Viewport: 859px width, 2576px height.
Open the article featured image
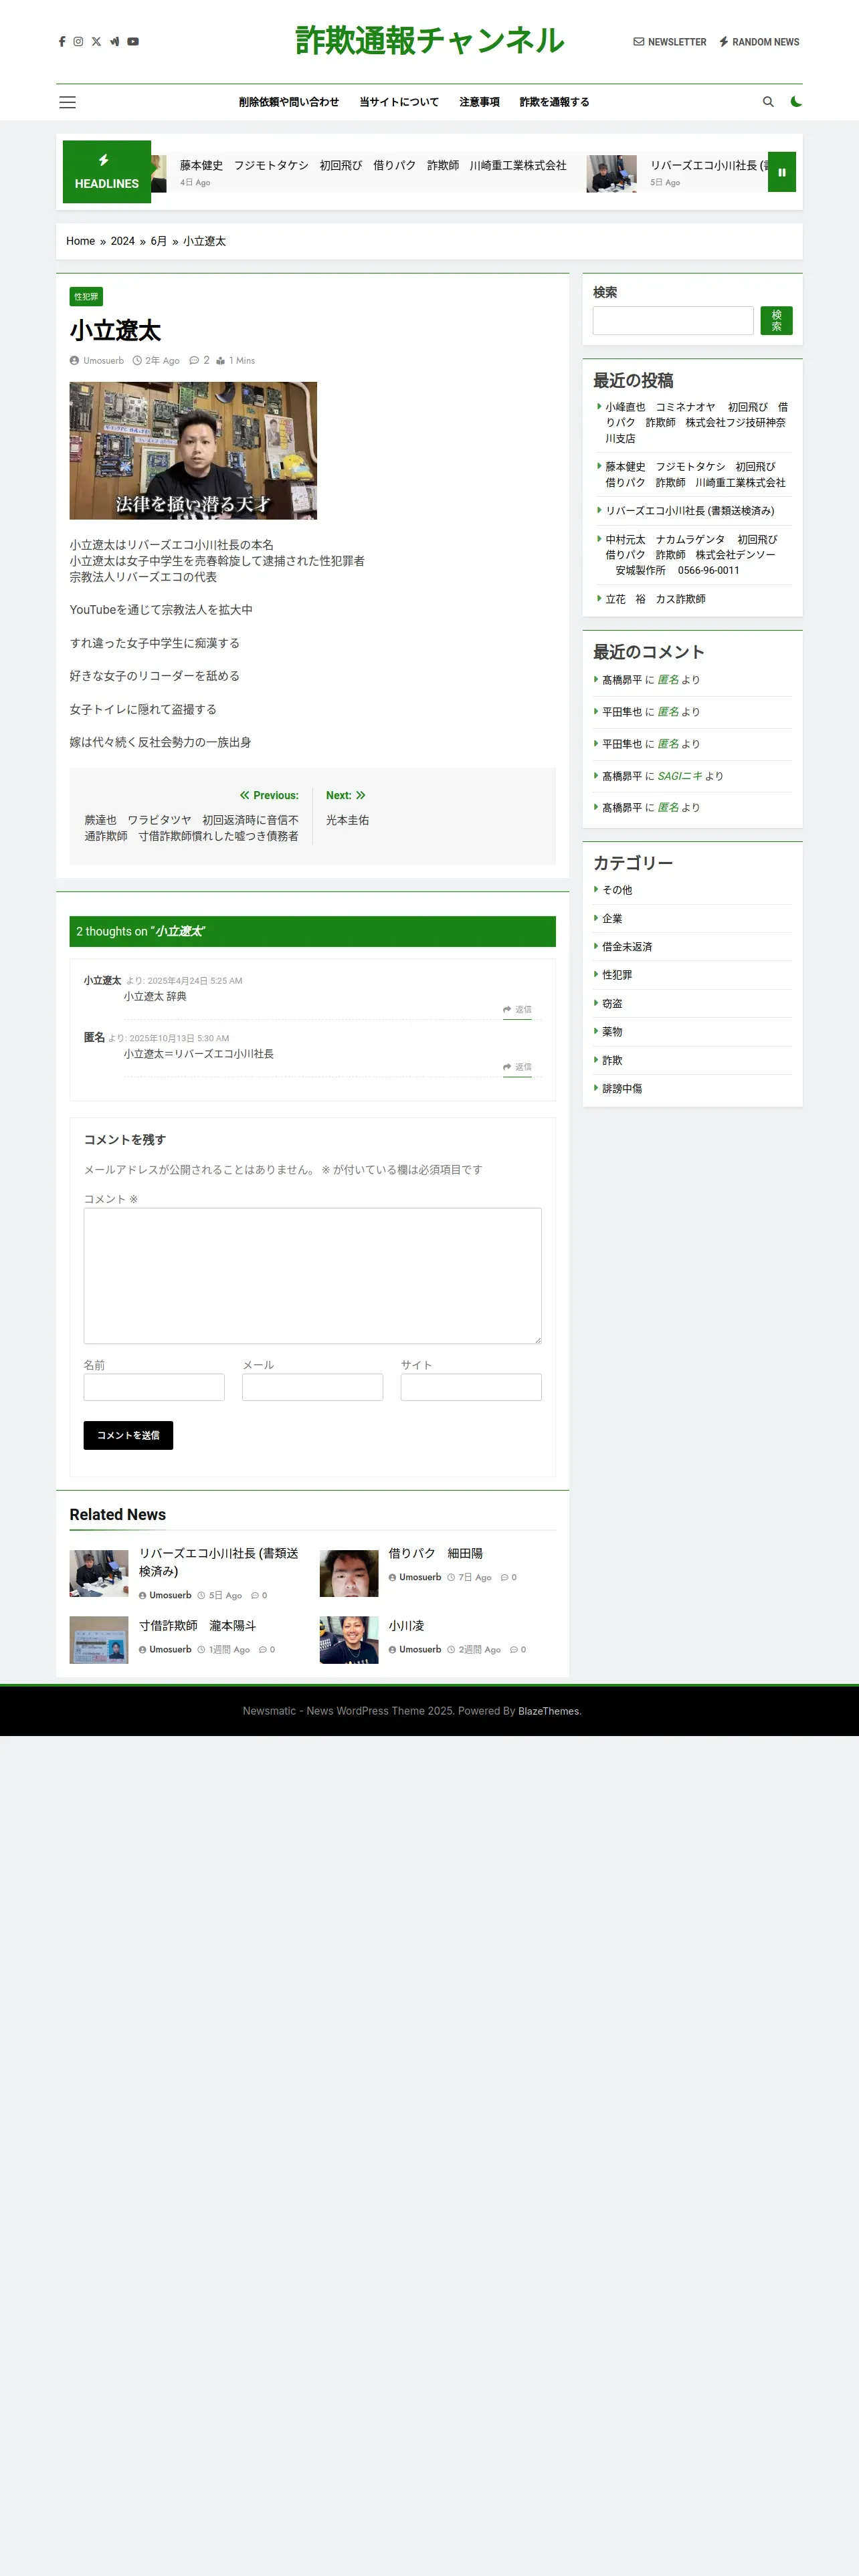193,450
